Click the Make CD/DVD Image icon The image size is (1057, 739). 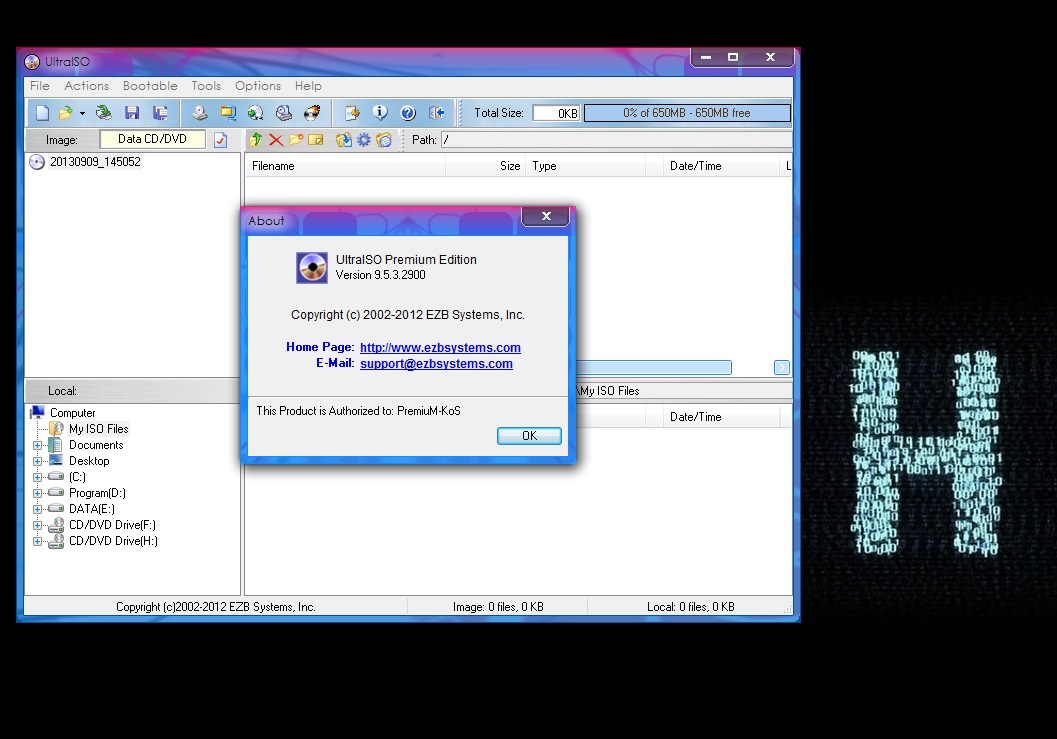[x=200, y=113]
